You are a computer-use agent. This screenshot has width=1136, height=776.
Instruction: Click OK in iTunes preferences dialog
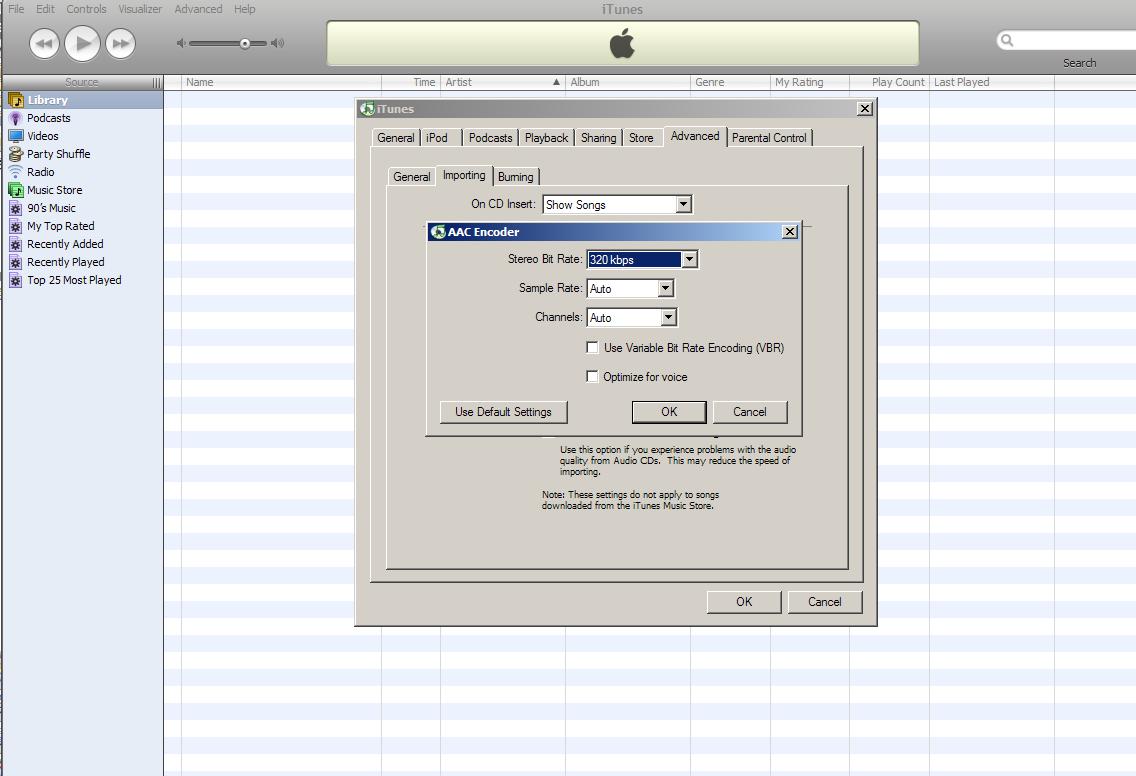744,601
